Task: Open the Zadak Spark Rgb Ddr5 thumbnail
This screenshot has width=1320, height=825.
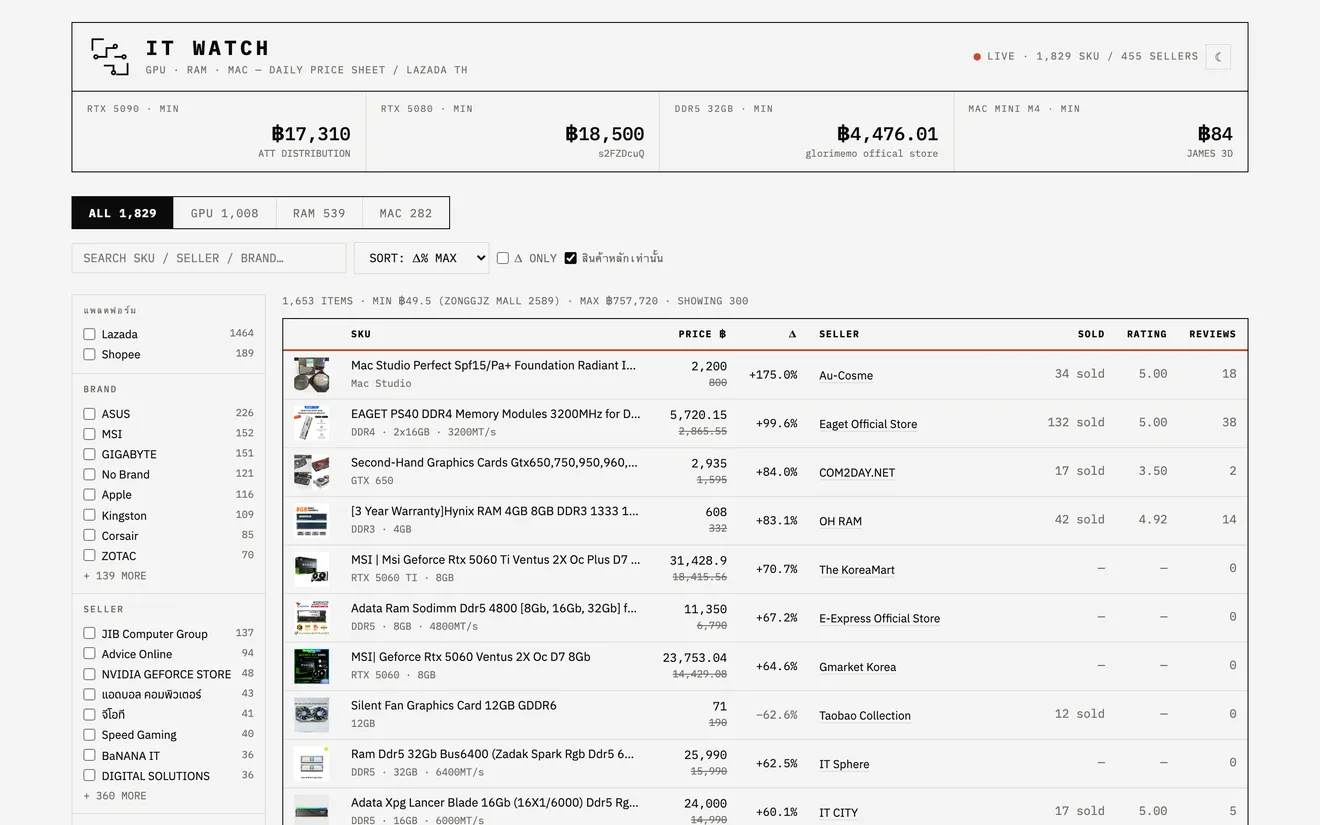Action: click(312, 763)
